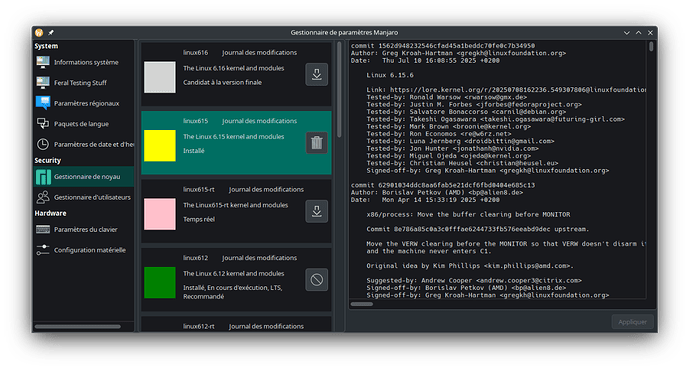Open linux616 Journal des modifications

pos(259,52)
